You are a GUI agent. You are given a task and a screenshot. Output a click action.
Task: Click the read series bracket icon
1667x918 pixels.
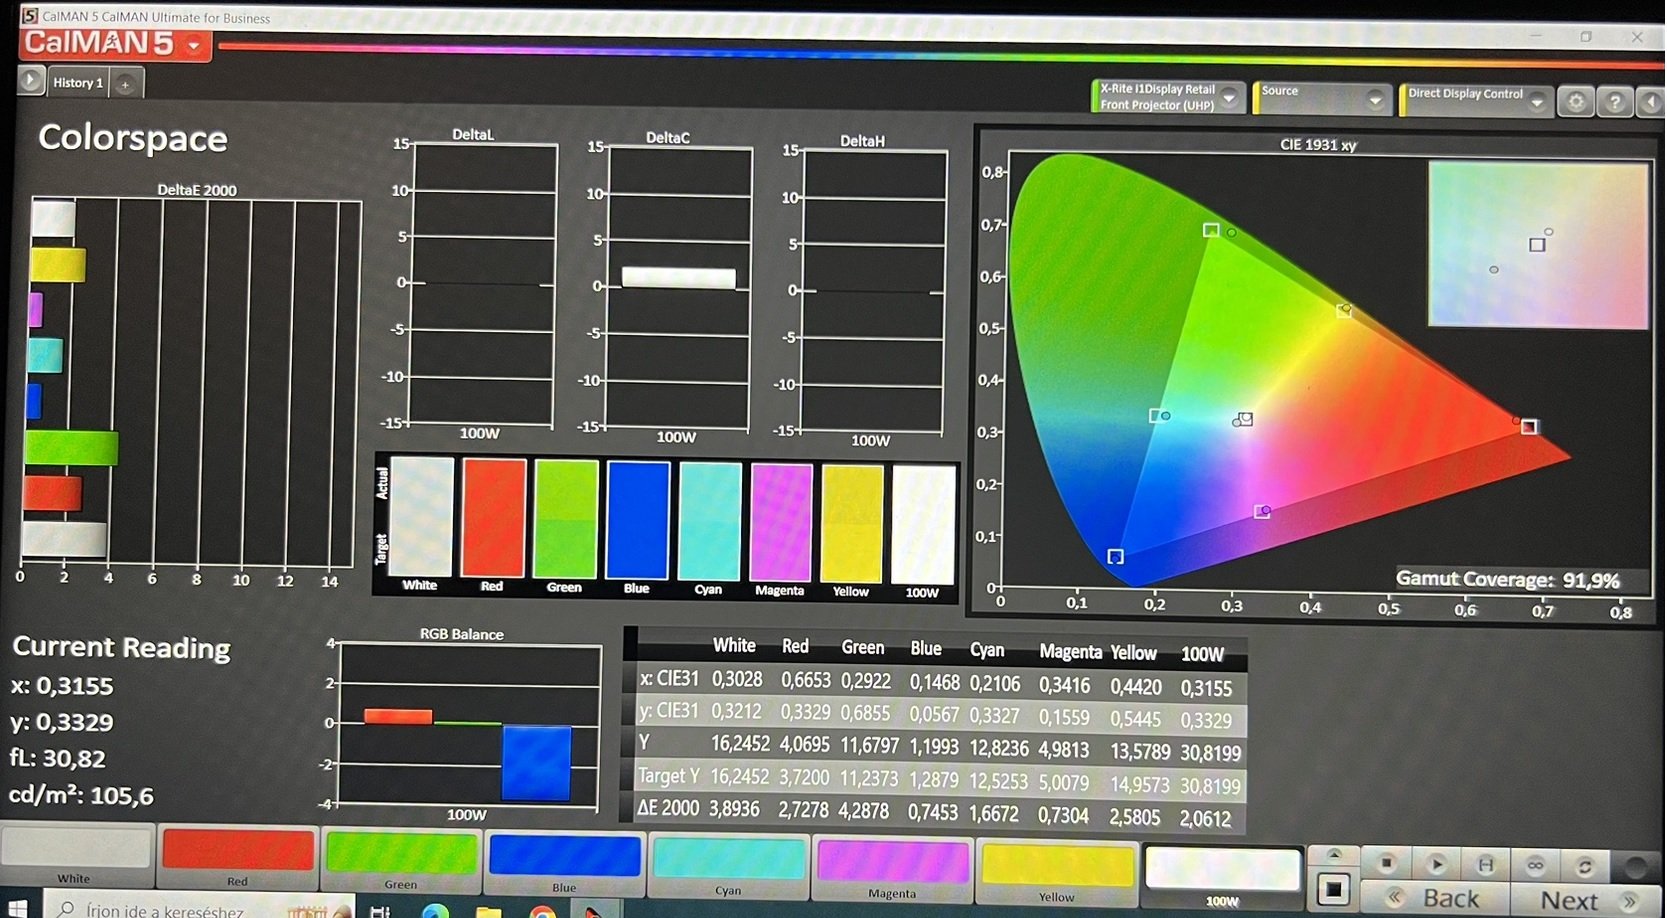(1486, 864)
